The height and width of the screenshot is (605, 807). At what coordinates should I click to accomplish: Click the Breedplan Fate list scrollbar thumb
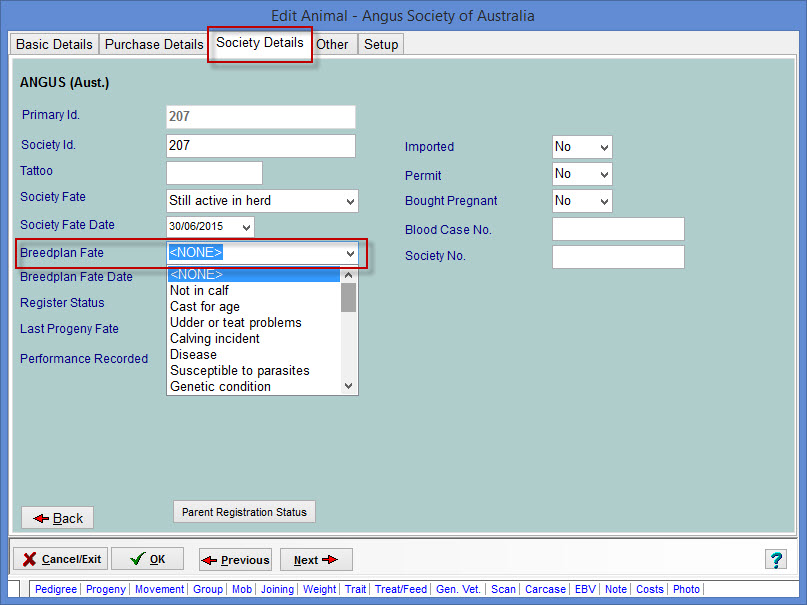coord(348,297)
